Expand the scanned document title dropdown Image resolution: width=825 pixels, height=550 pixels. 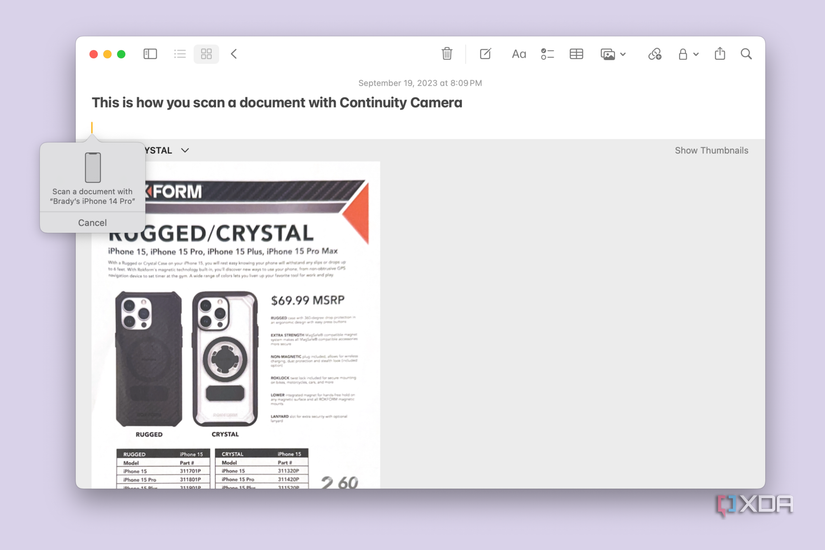(x=185, y=151)
